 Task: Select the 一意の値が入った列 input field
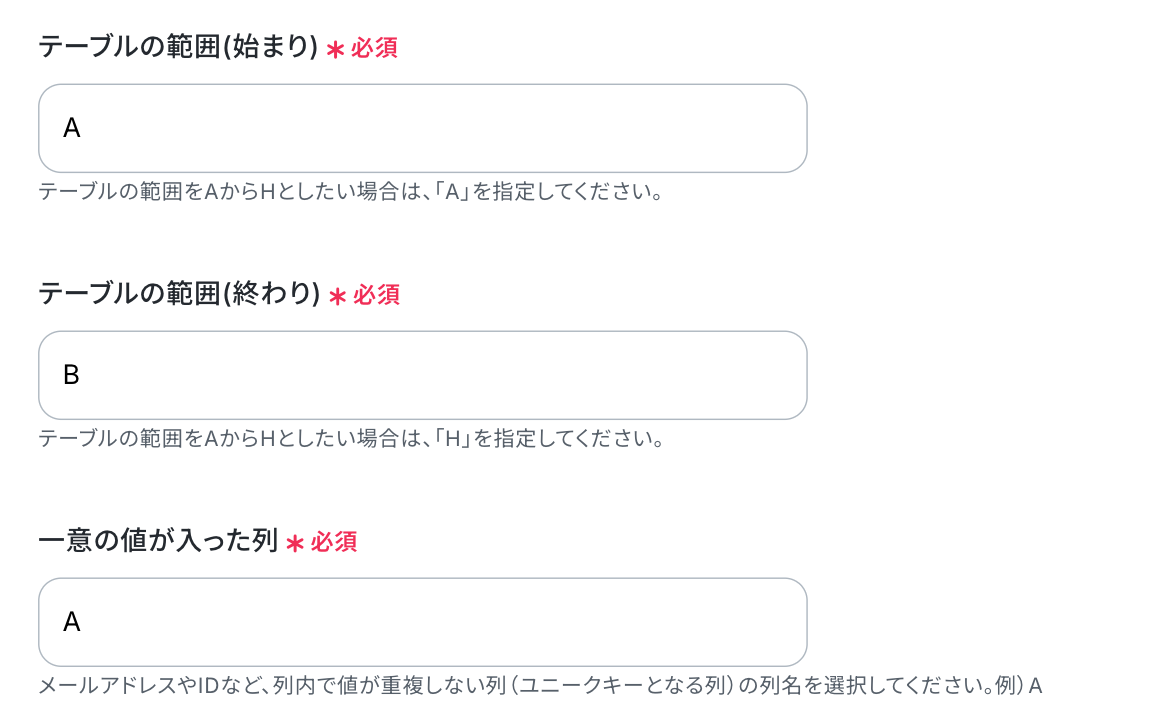coord(422,622)
